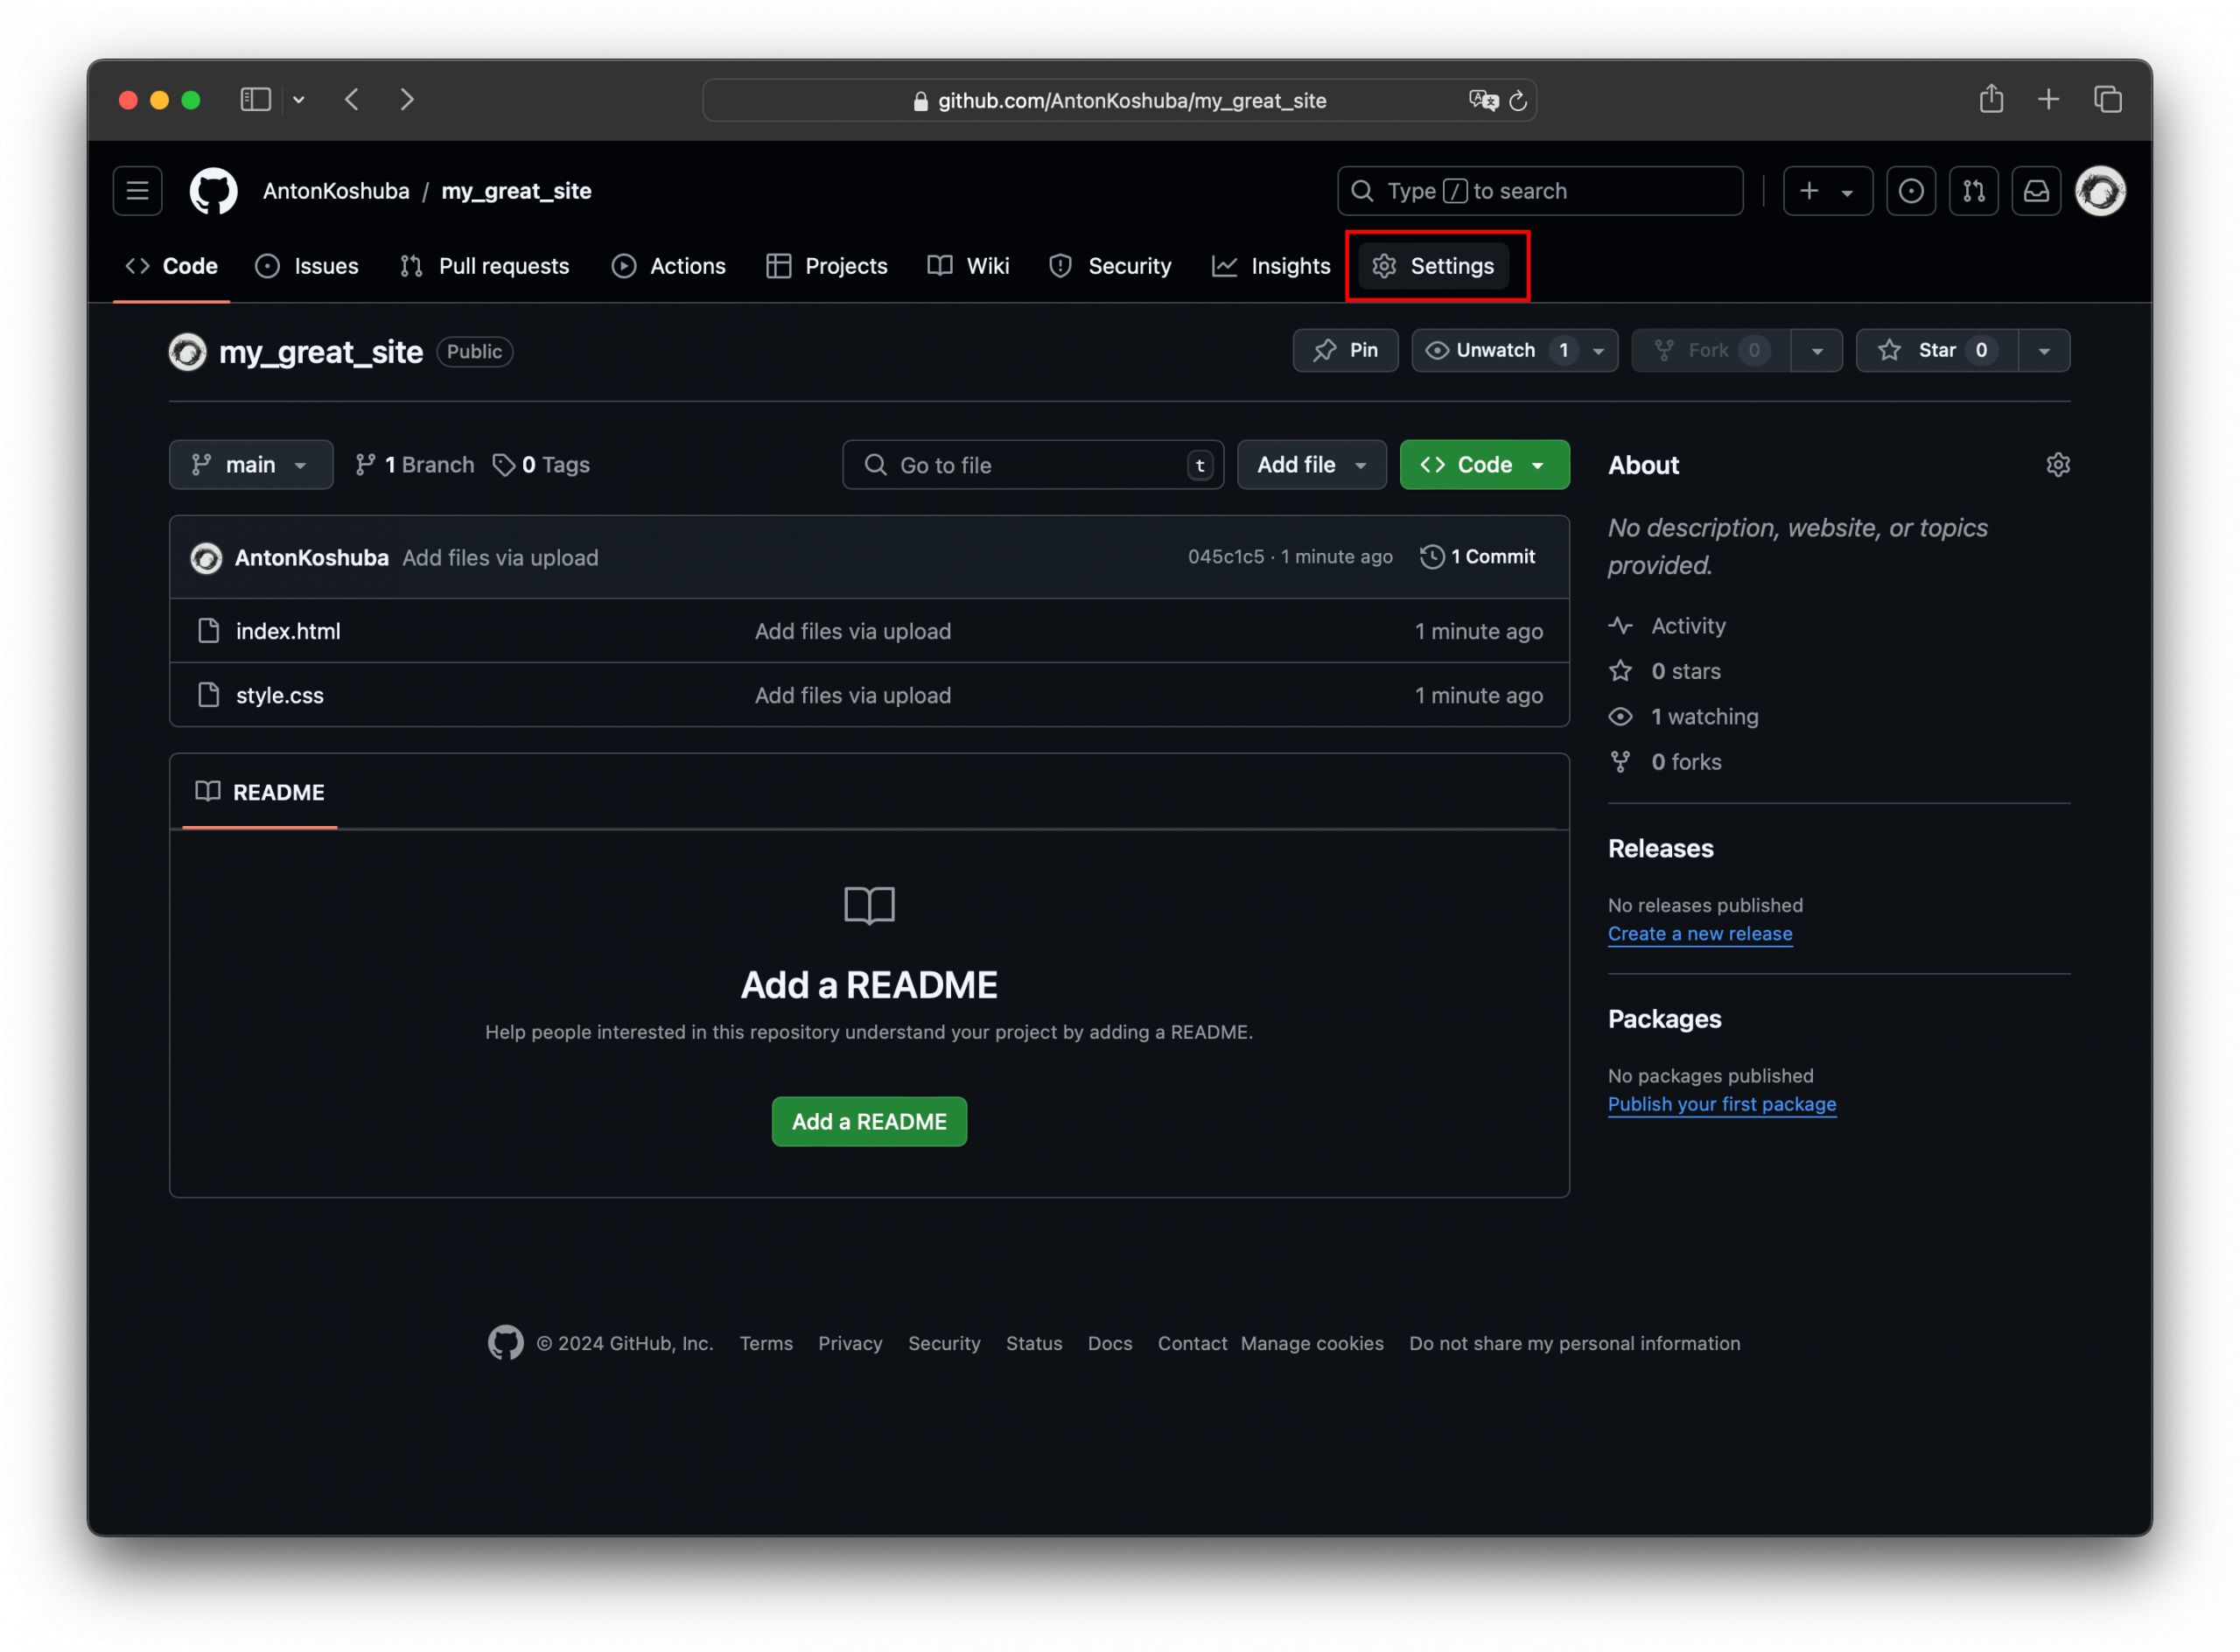Open the style.css file
2240x1652 pixels.
tap(279, 696)
